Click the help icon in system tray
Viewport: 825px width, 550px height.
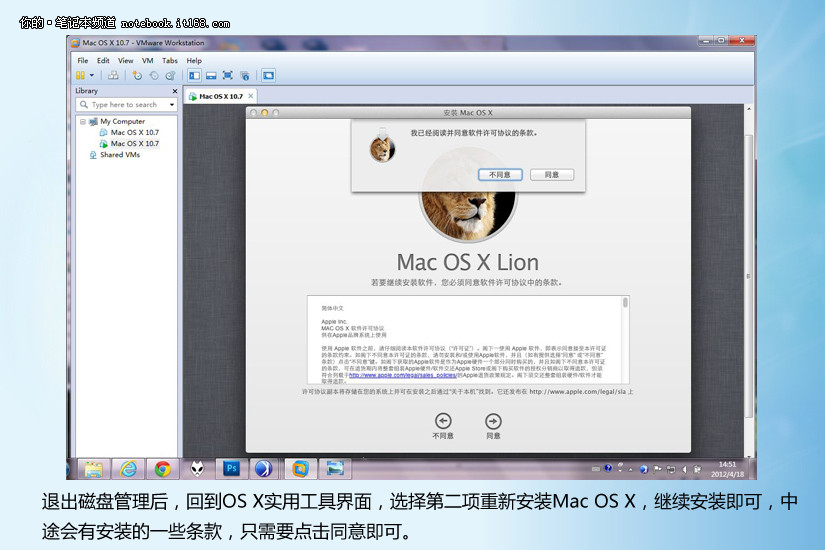pos(608,468)
